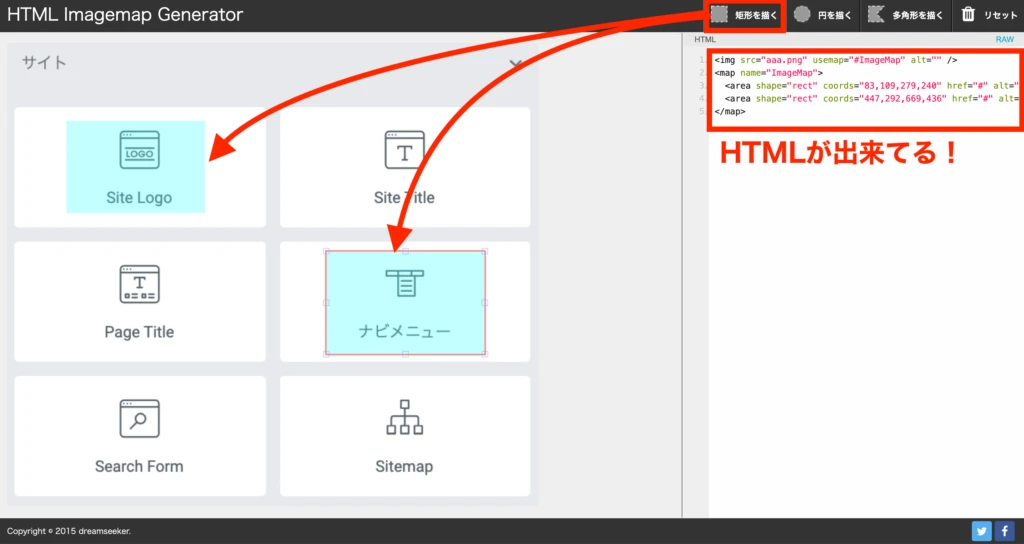Click the Page Title icon
1024x544 pixels.
(x=139, y=284)
